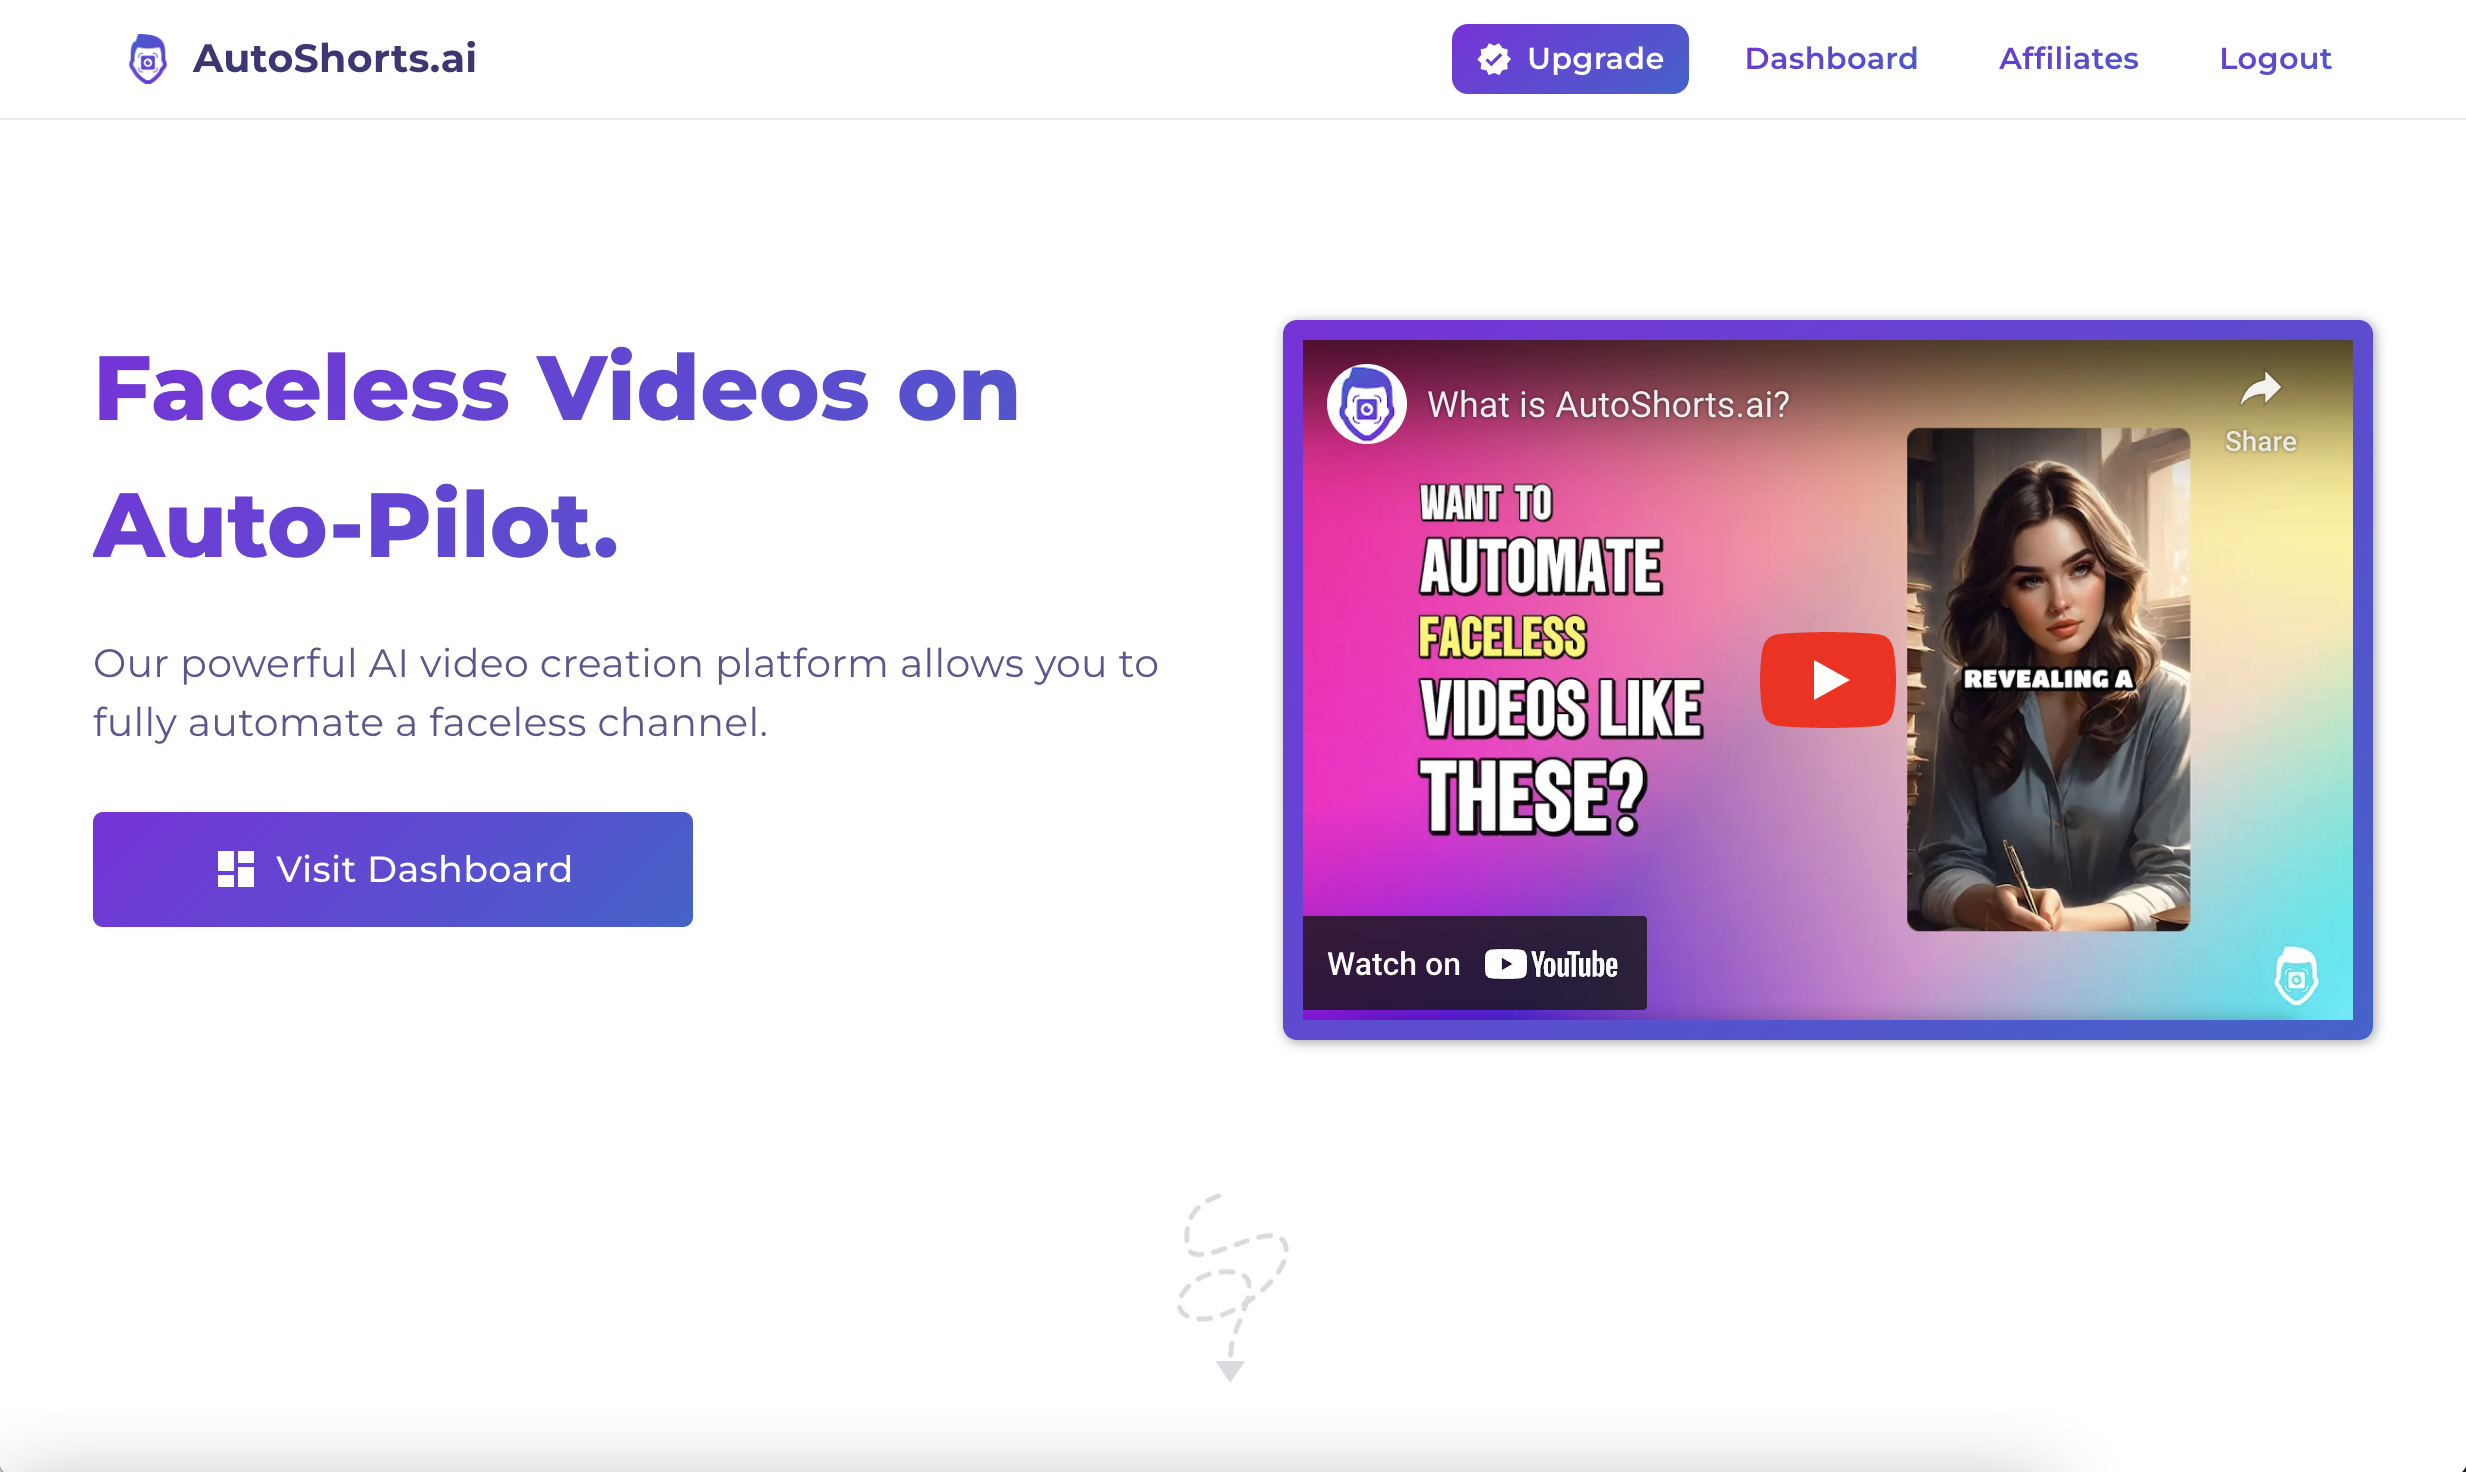The image size is (2466, 1472).
Task: Click the grid icon on Visit Dashboard button
Action: [236, 869]
